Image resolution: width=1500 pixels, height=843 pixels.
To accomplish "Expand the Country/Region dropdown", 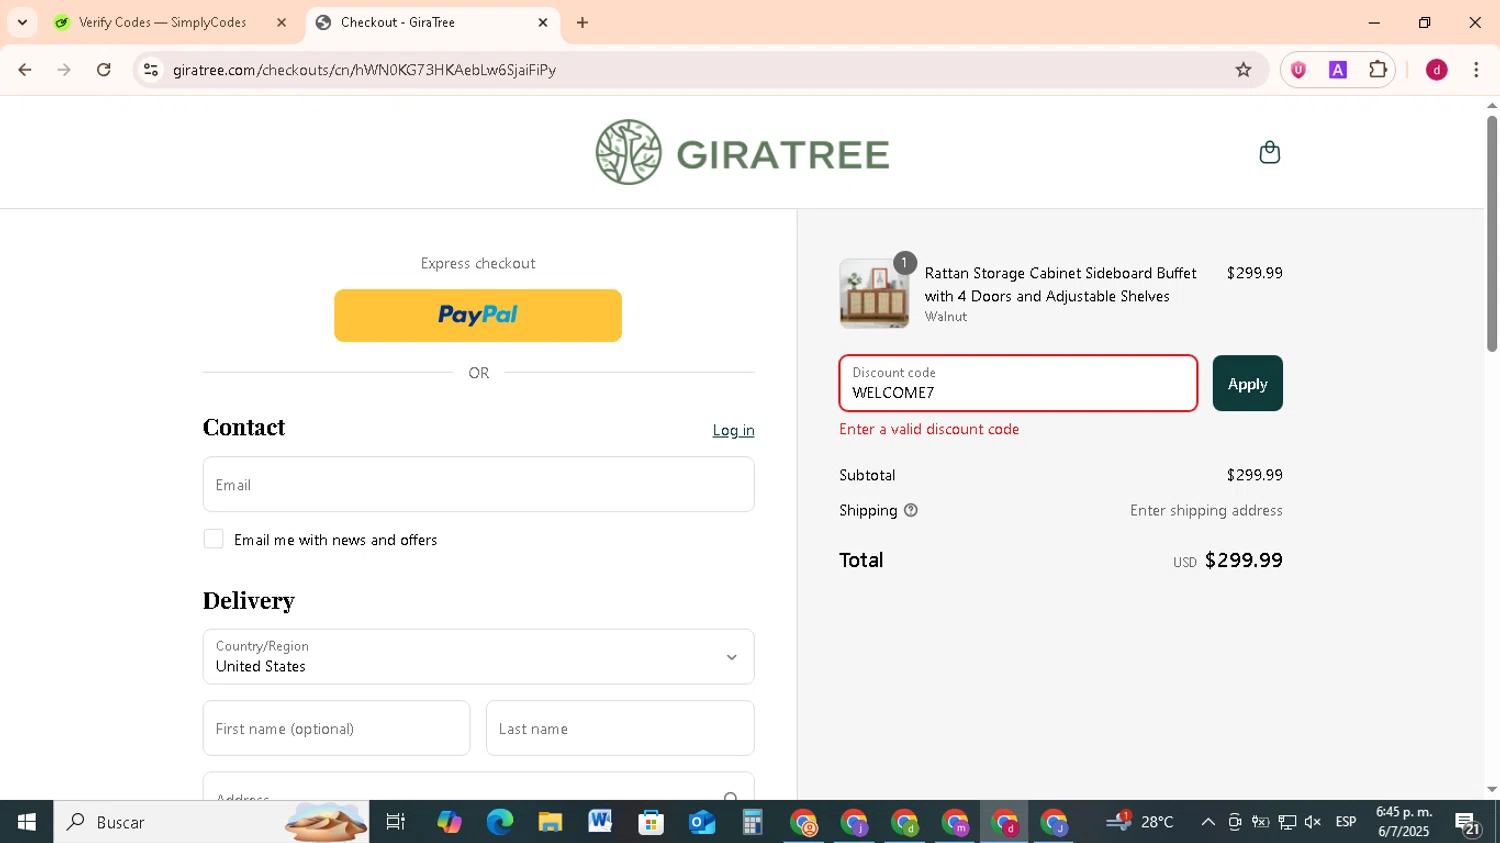I will point(478,657).
